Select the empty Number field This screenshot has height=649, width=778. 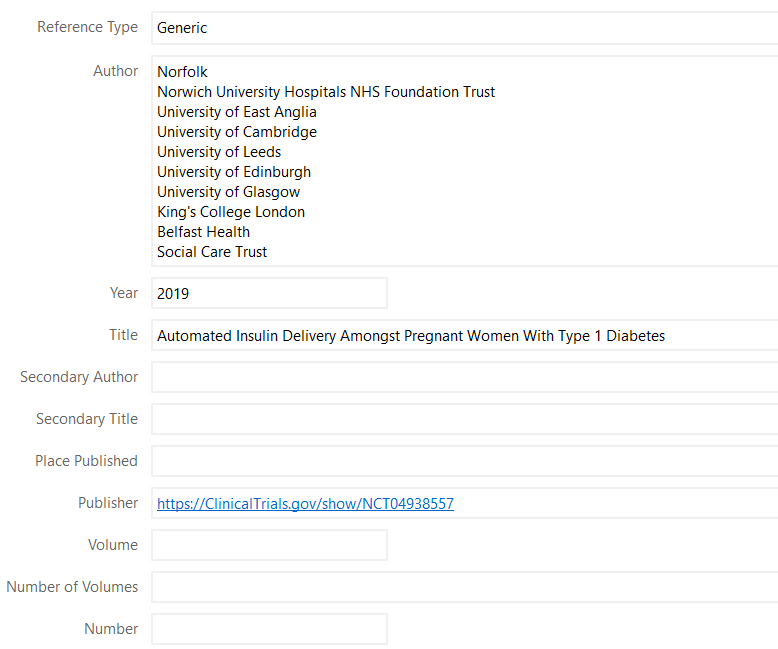pos(268,630)
